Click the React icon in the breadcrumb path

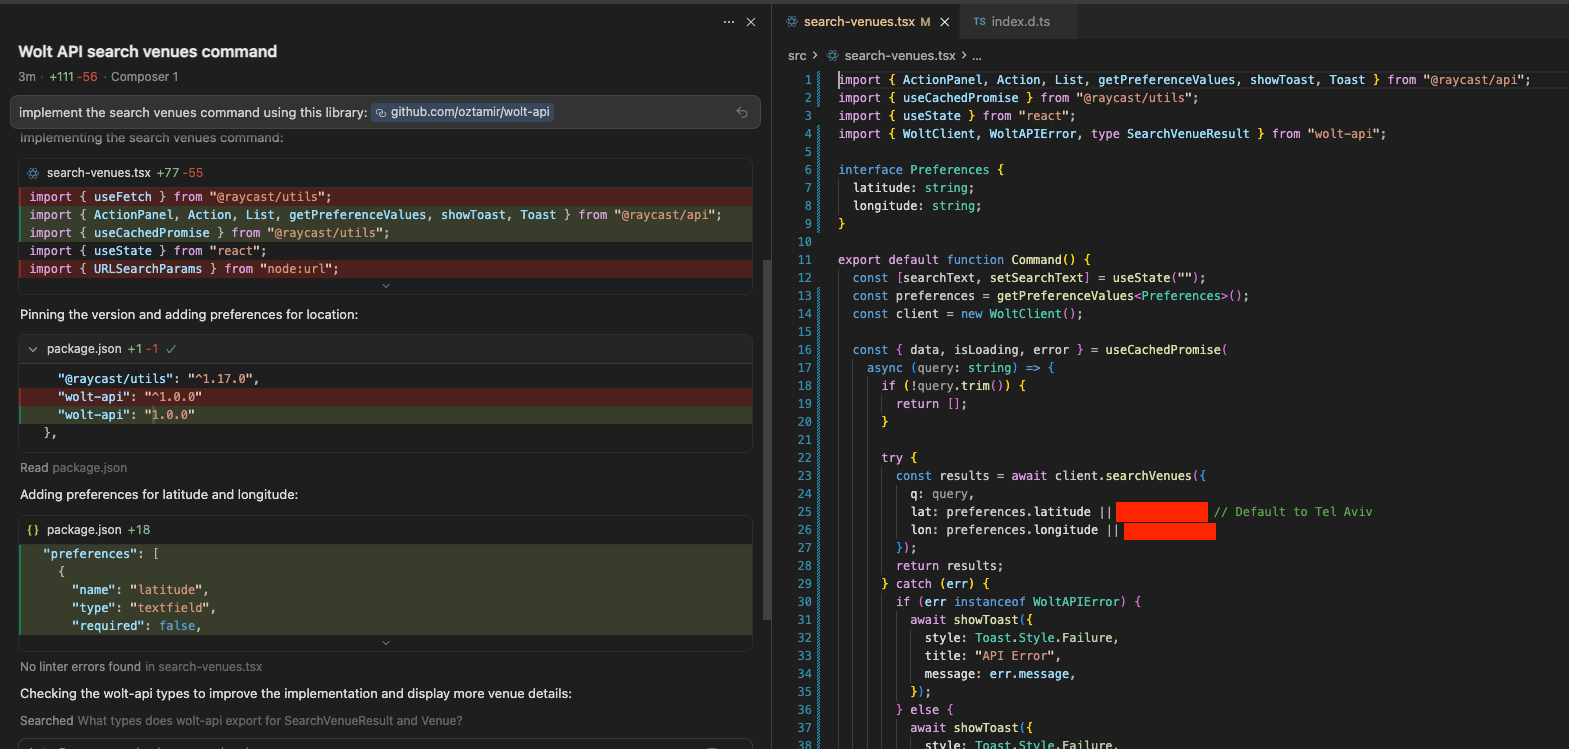point(832,56)
